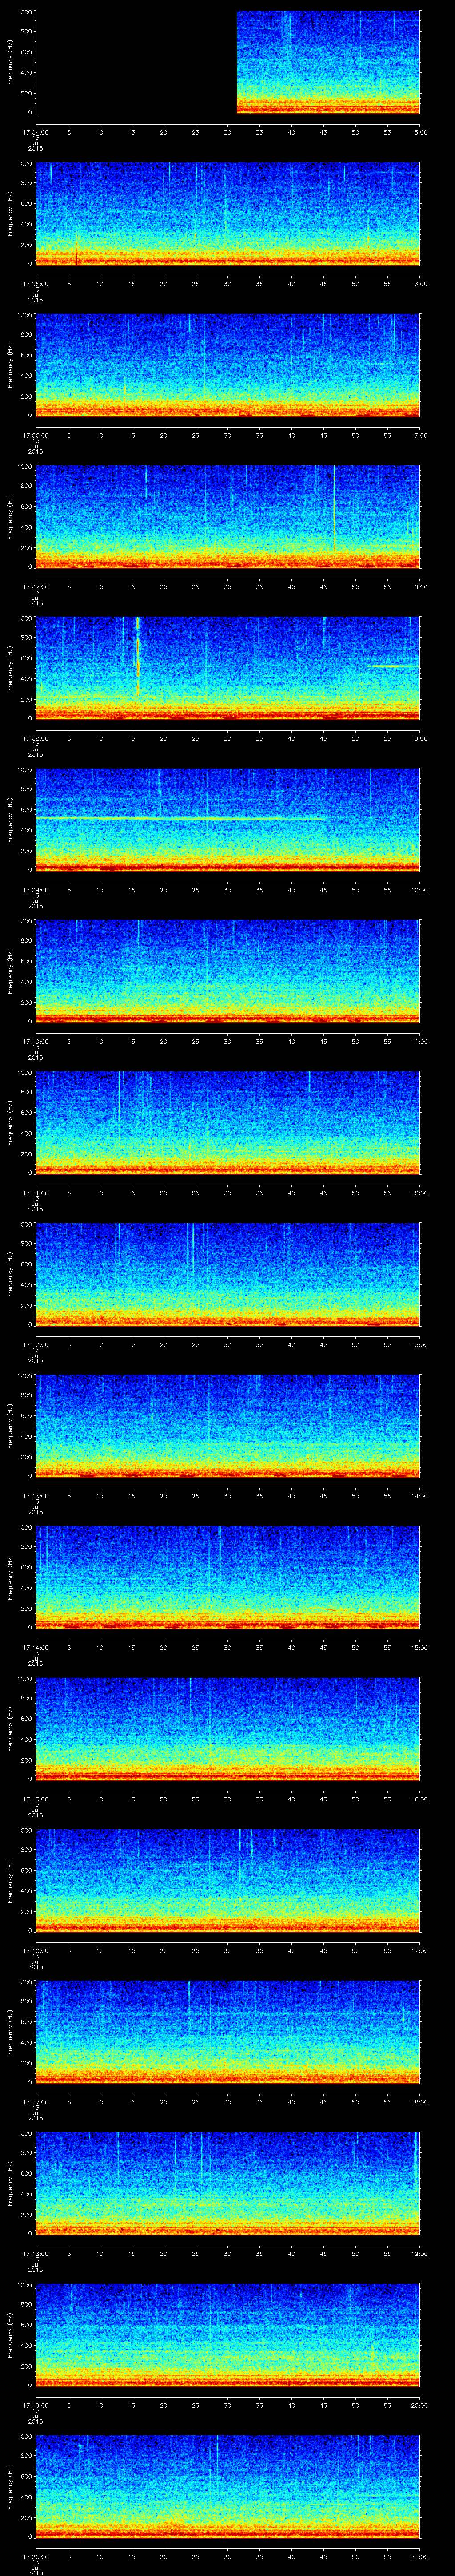Click the 17:11:00 start time label
455x2576 pixels.
coord(35,1193)
